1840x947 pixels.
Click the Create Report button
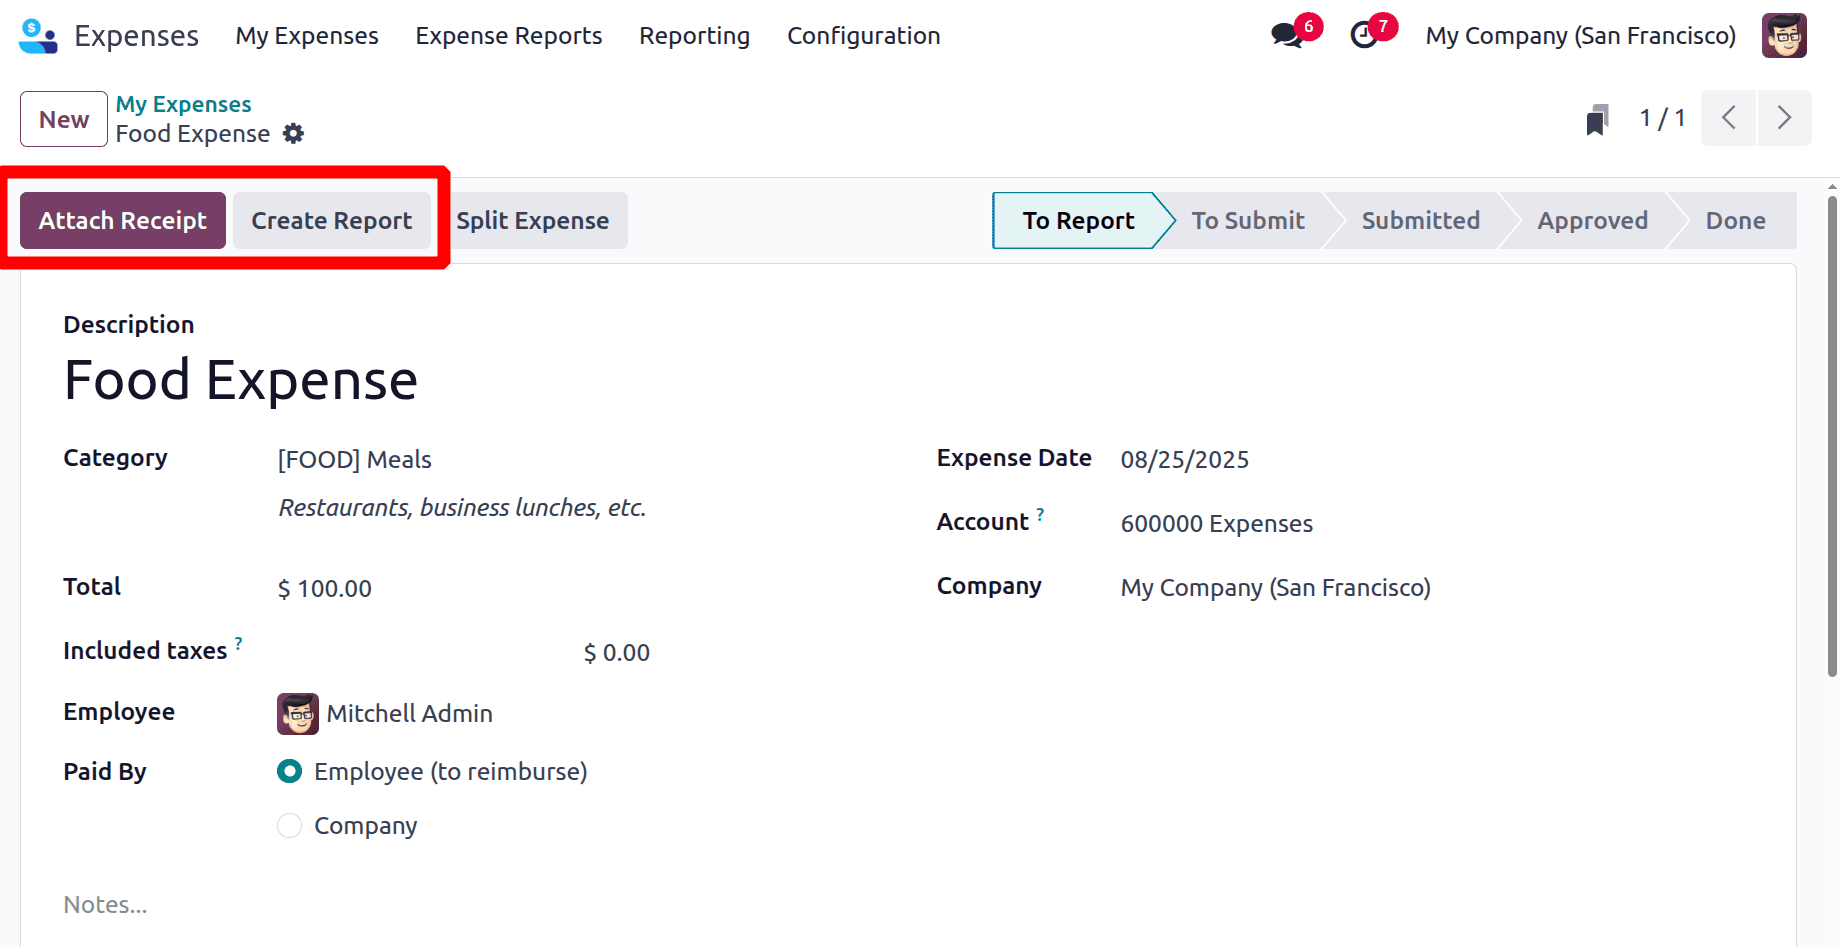tap(332, 221)
